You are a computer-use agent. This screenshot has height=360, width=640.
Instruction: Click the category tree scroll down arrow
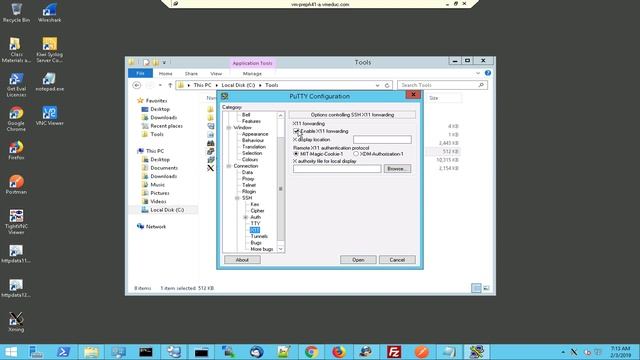pos(280,249)
